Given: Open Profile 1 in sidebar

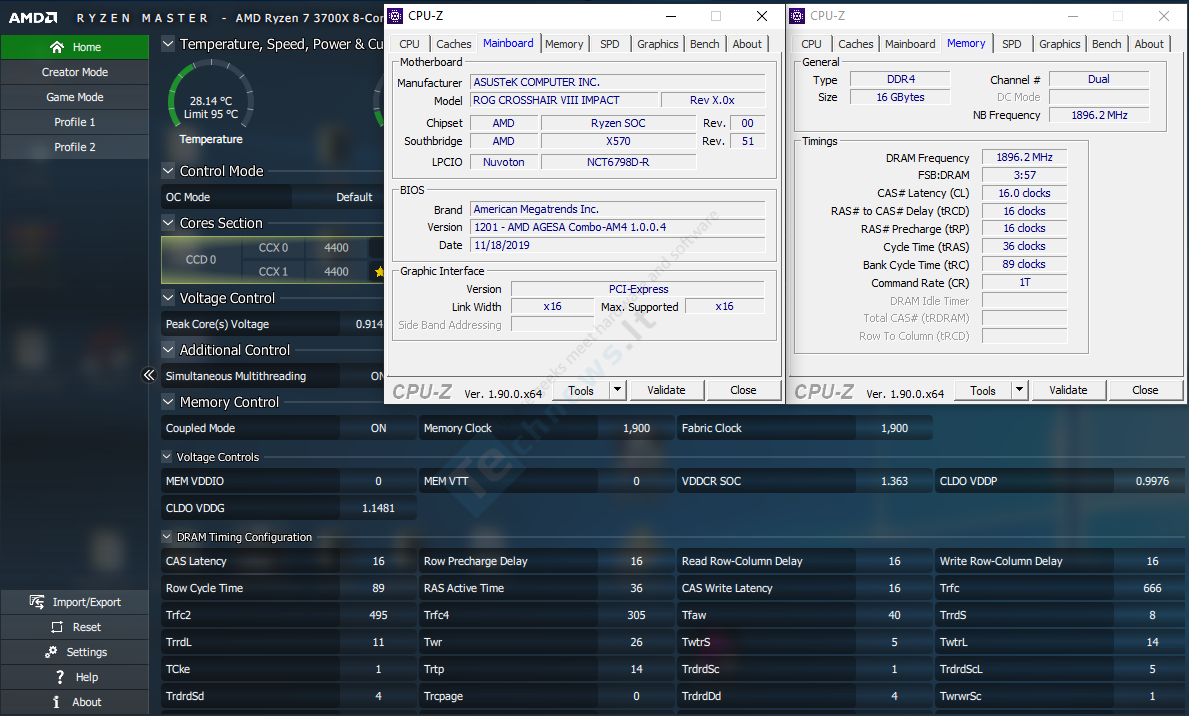Looking at the screenshot, I should (x=75, y=122).
